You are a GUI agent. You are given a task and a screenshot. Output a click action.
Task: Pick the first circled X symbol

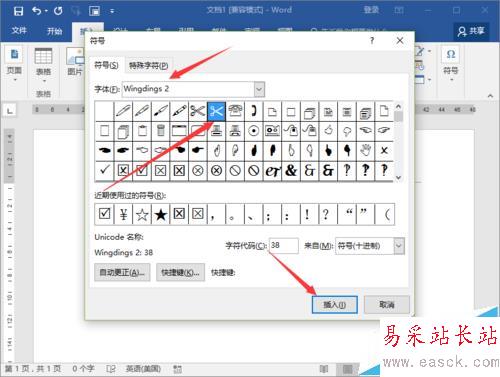[x=198, y=171]
